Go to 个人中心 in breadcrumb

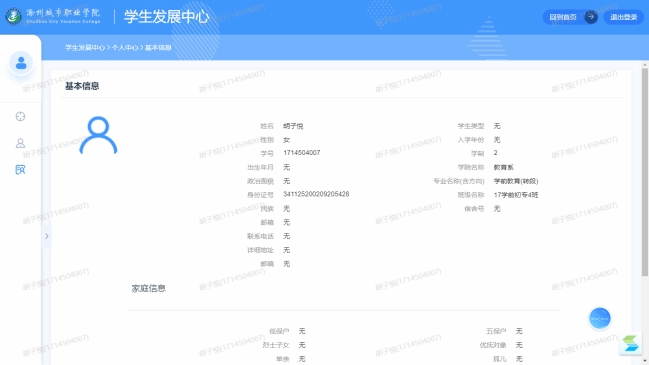pos(125,48)
